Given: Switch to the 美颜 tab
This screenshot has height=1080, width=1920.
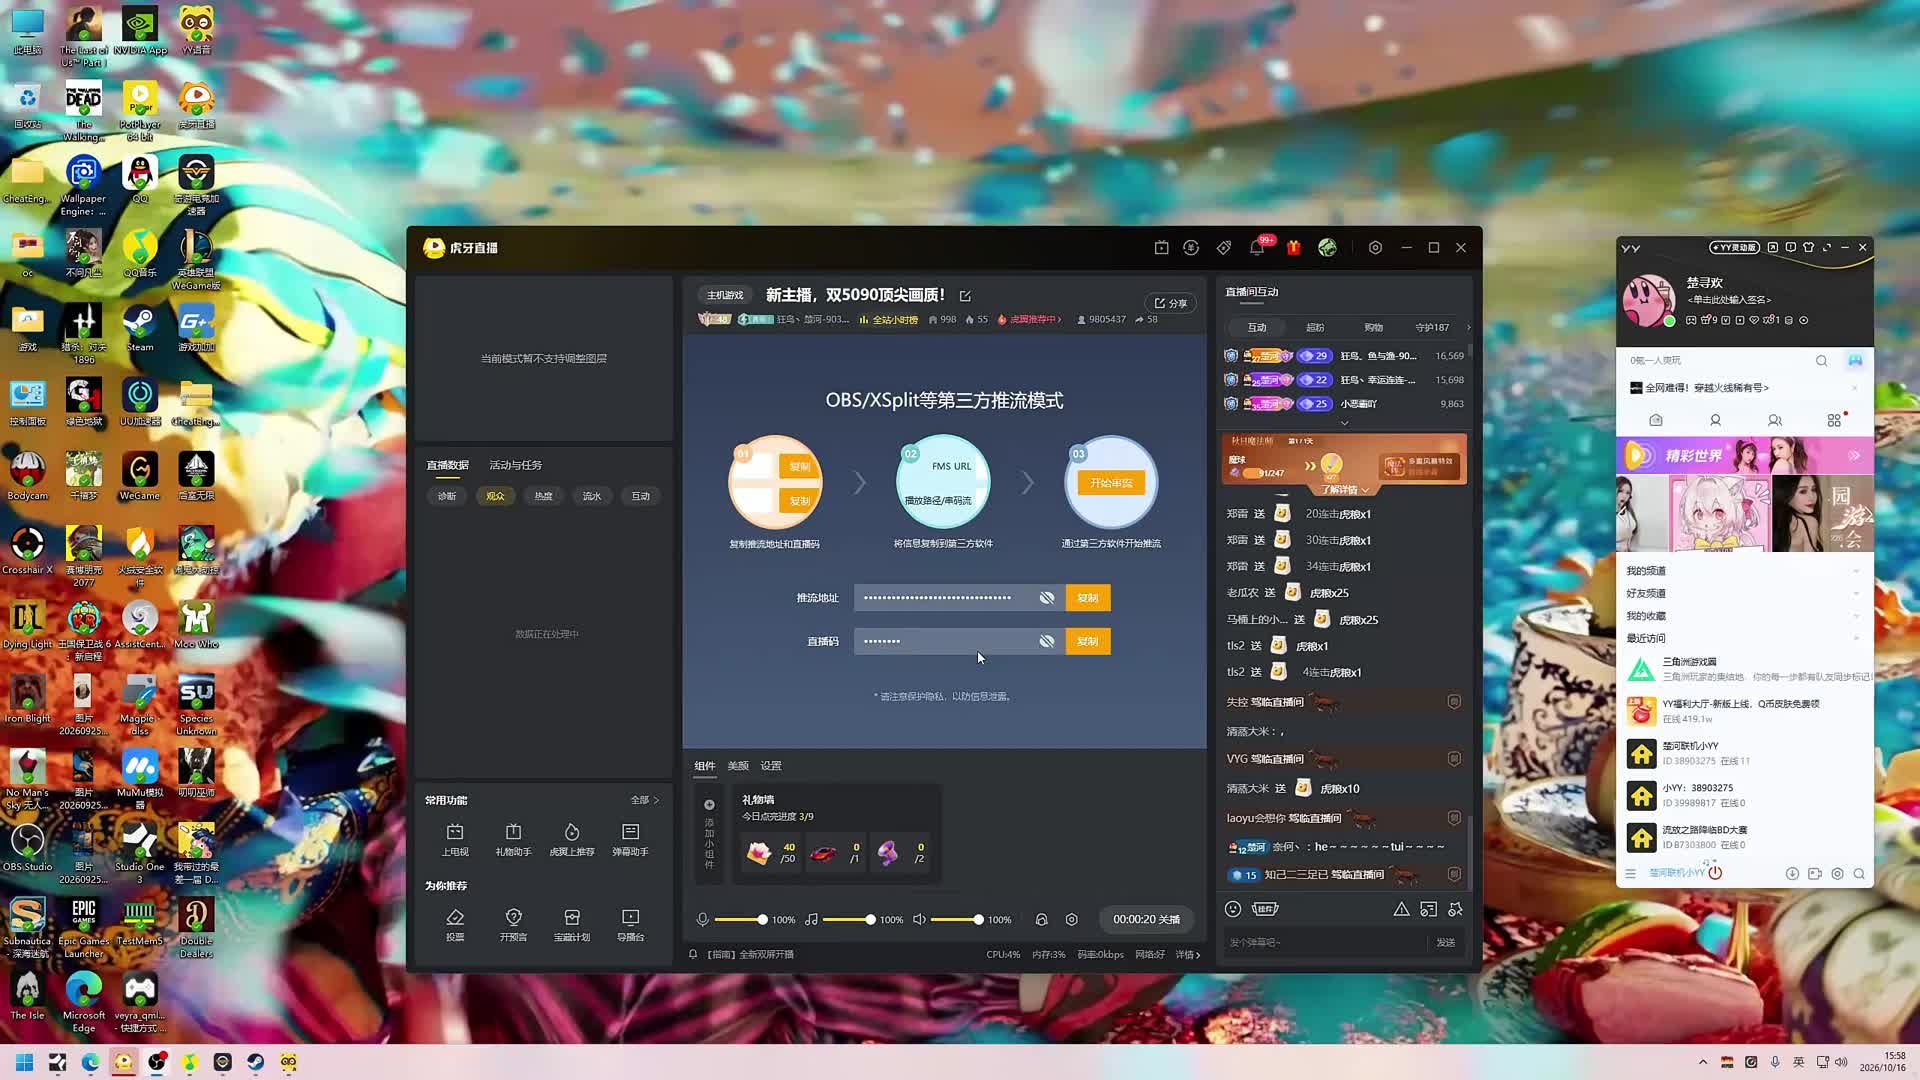Looking at the screenshot, I should (x=738, y=766).
